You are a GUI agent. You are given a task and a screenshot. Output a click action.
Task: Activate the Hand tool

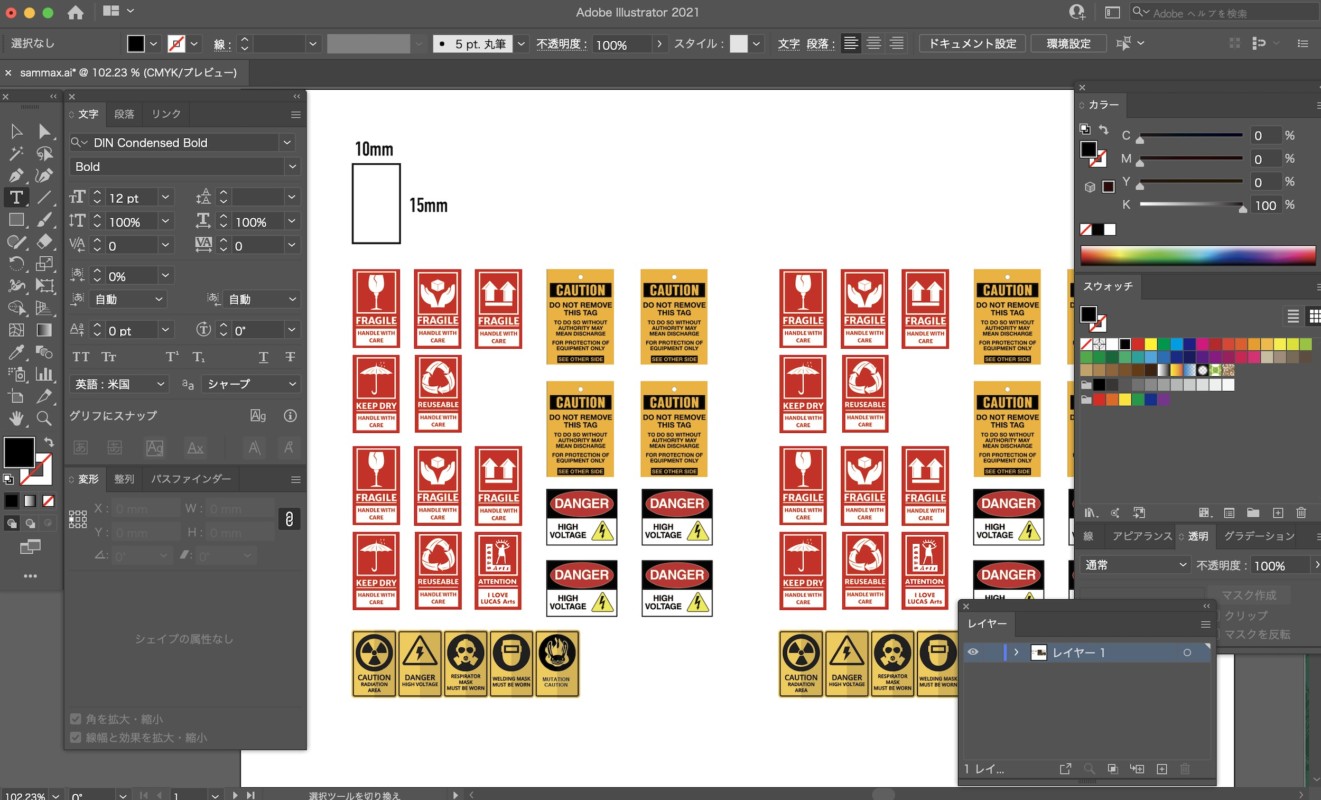16,418
